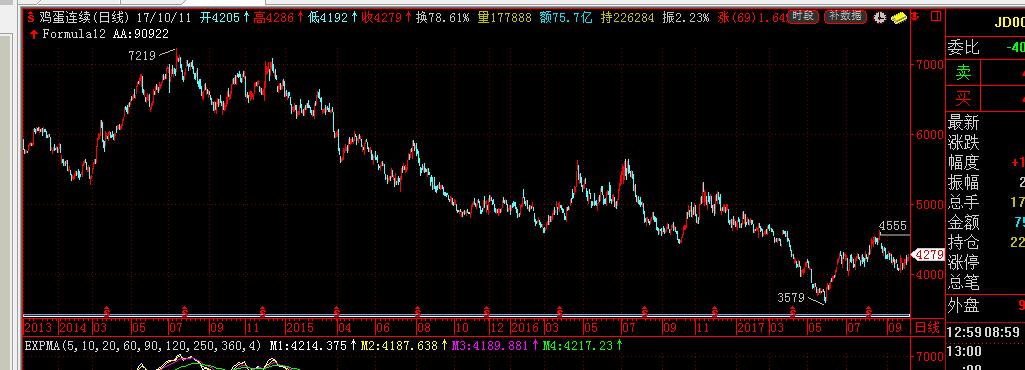Click the Formula12 AA:90922 indicator label
This screenshot has height=370, width=1025.
(105, 34)
